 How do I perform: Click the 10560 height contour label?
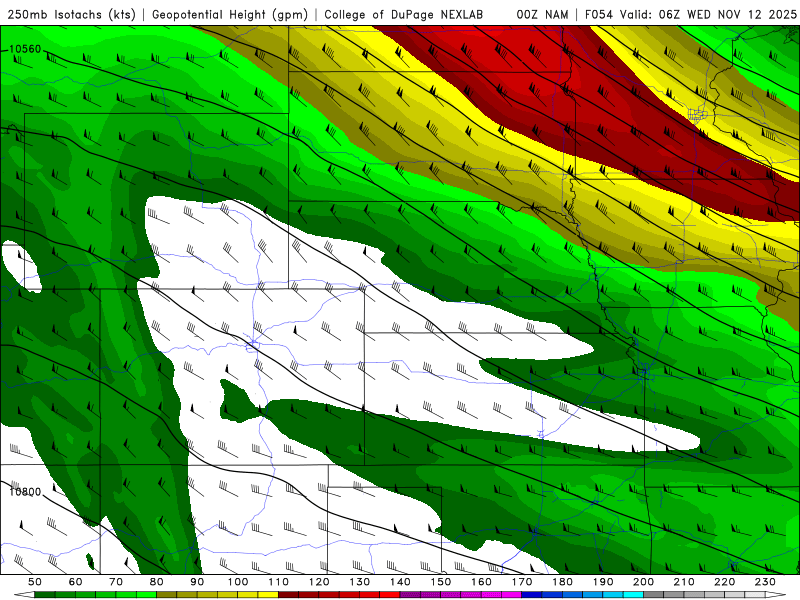(25, 49)
